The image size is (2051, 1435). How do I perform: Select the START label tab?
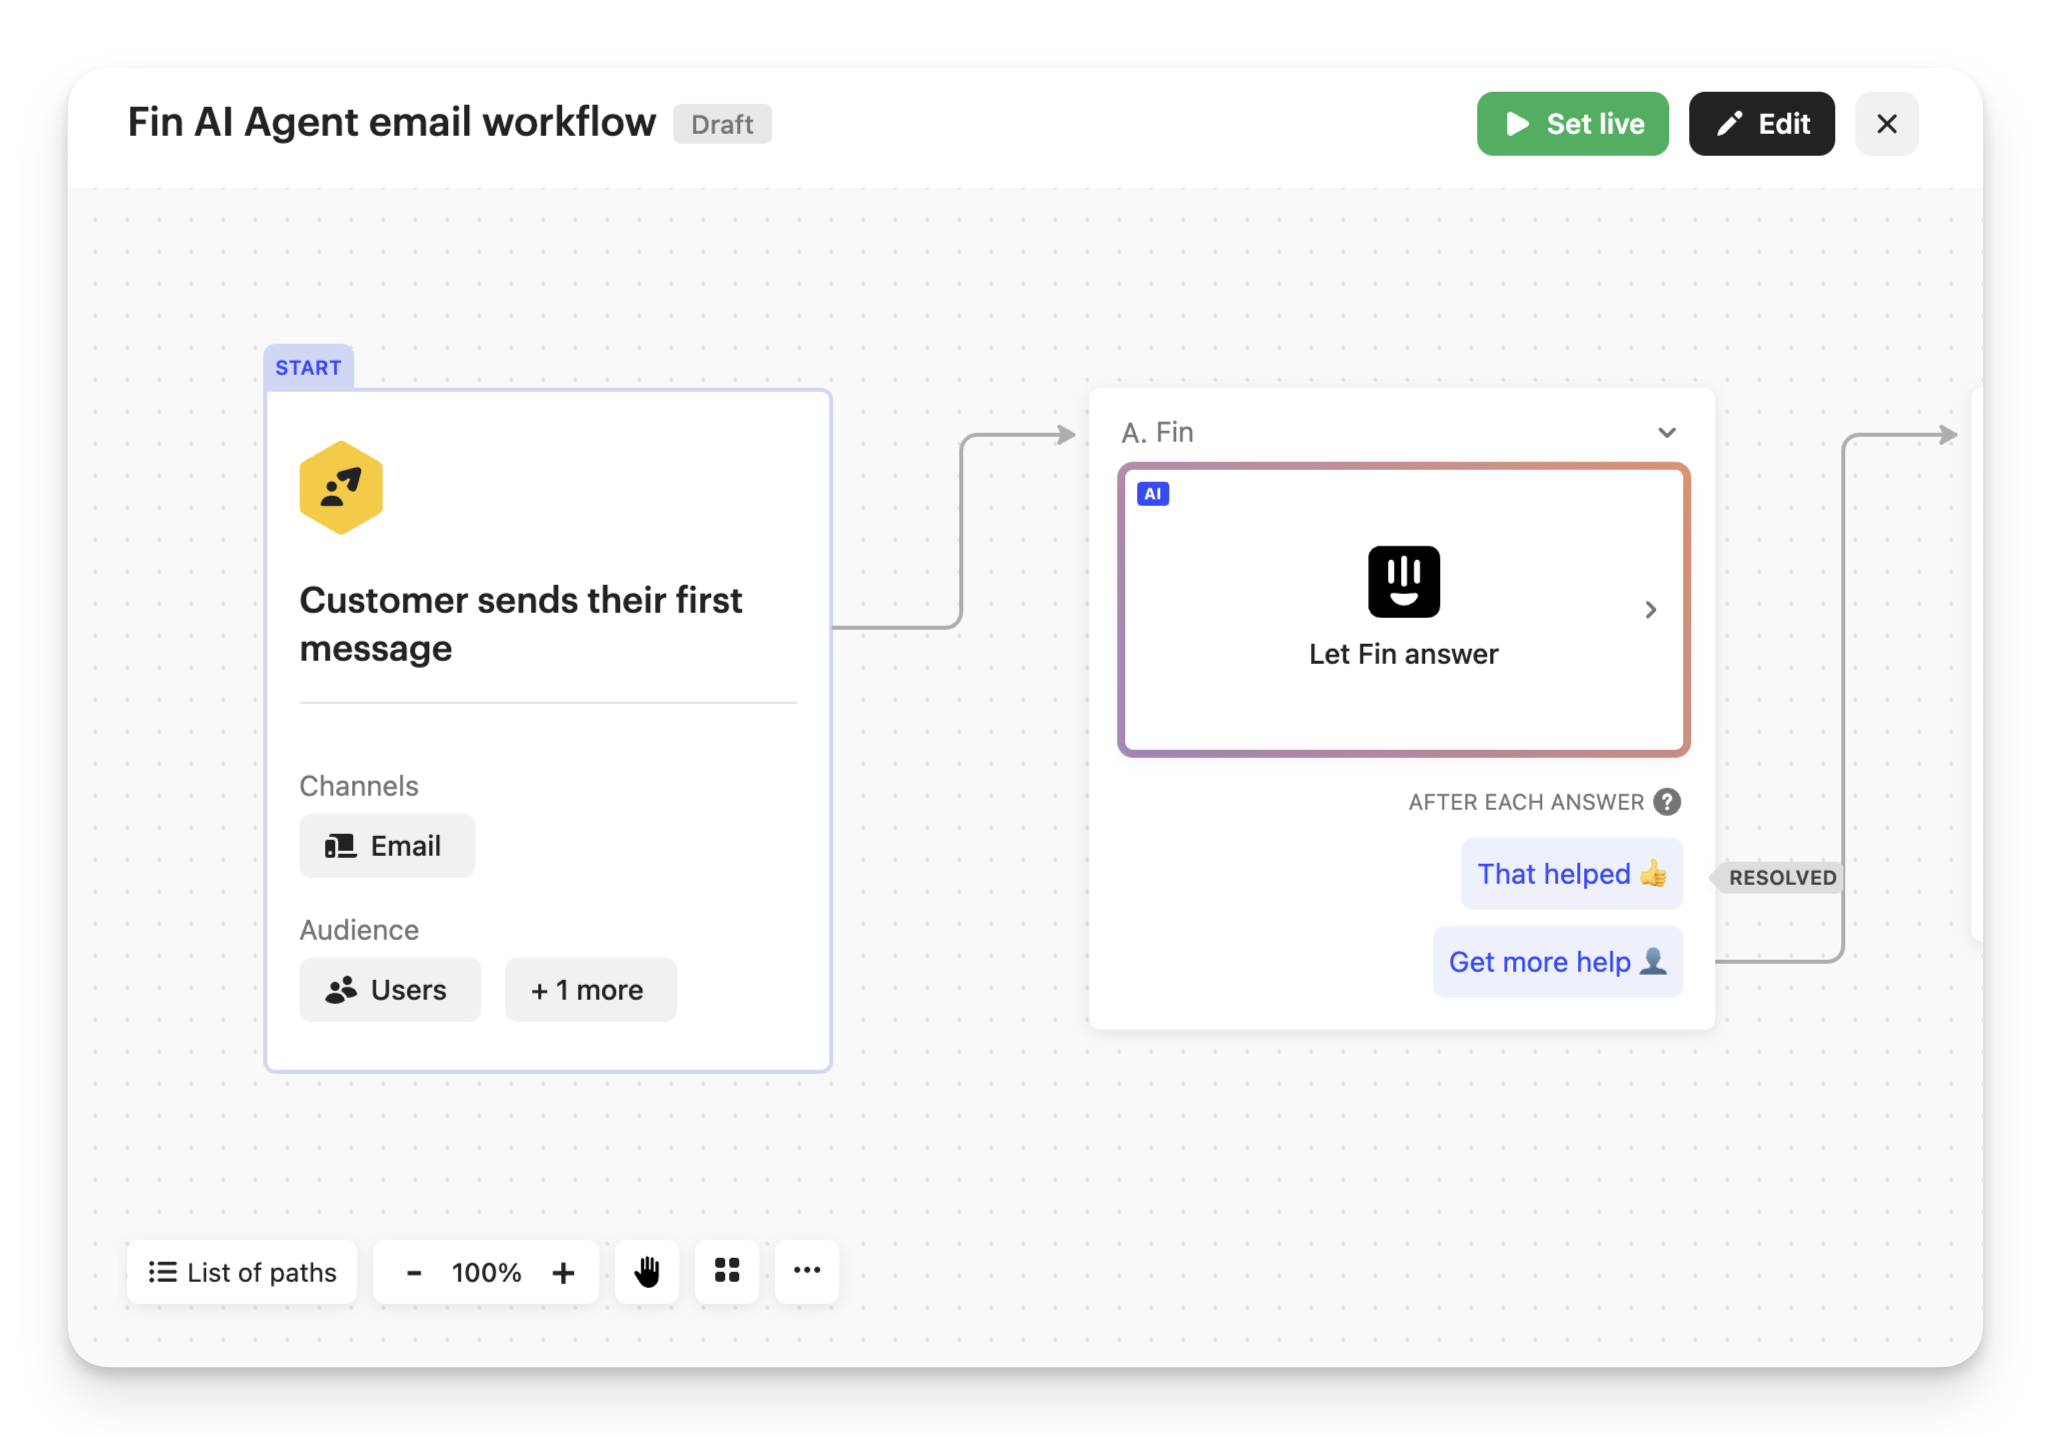click(308, 367)
